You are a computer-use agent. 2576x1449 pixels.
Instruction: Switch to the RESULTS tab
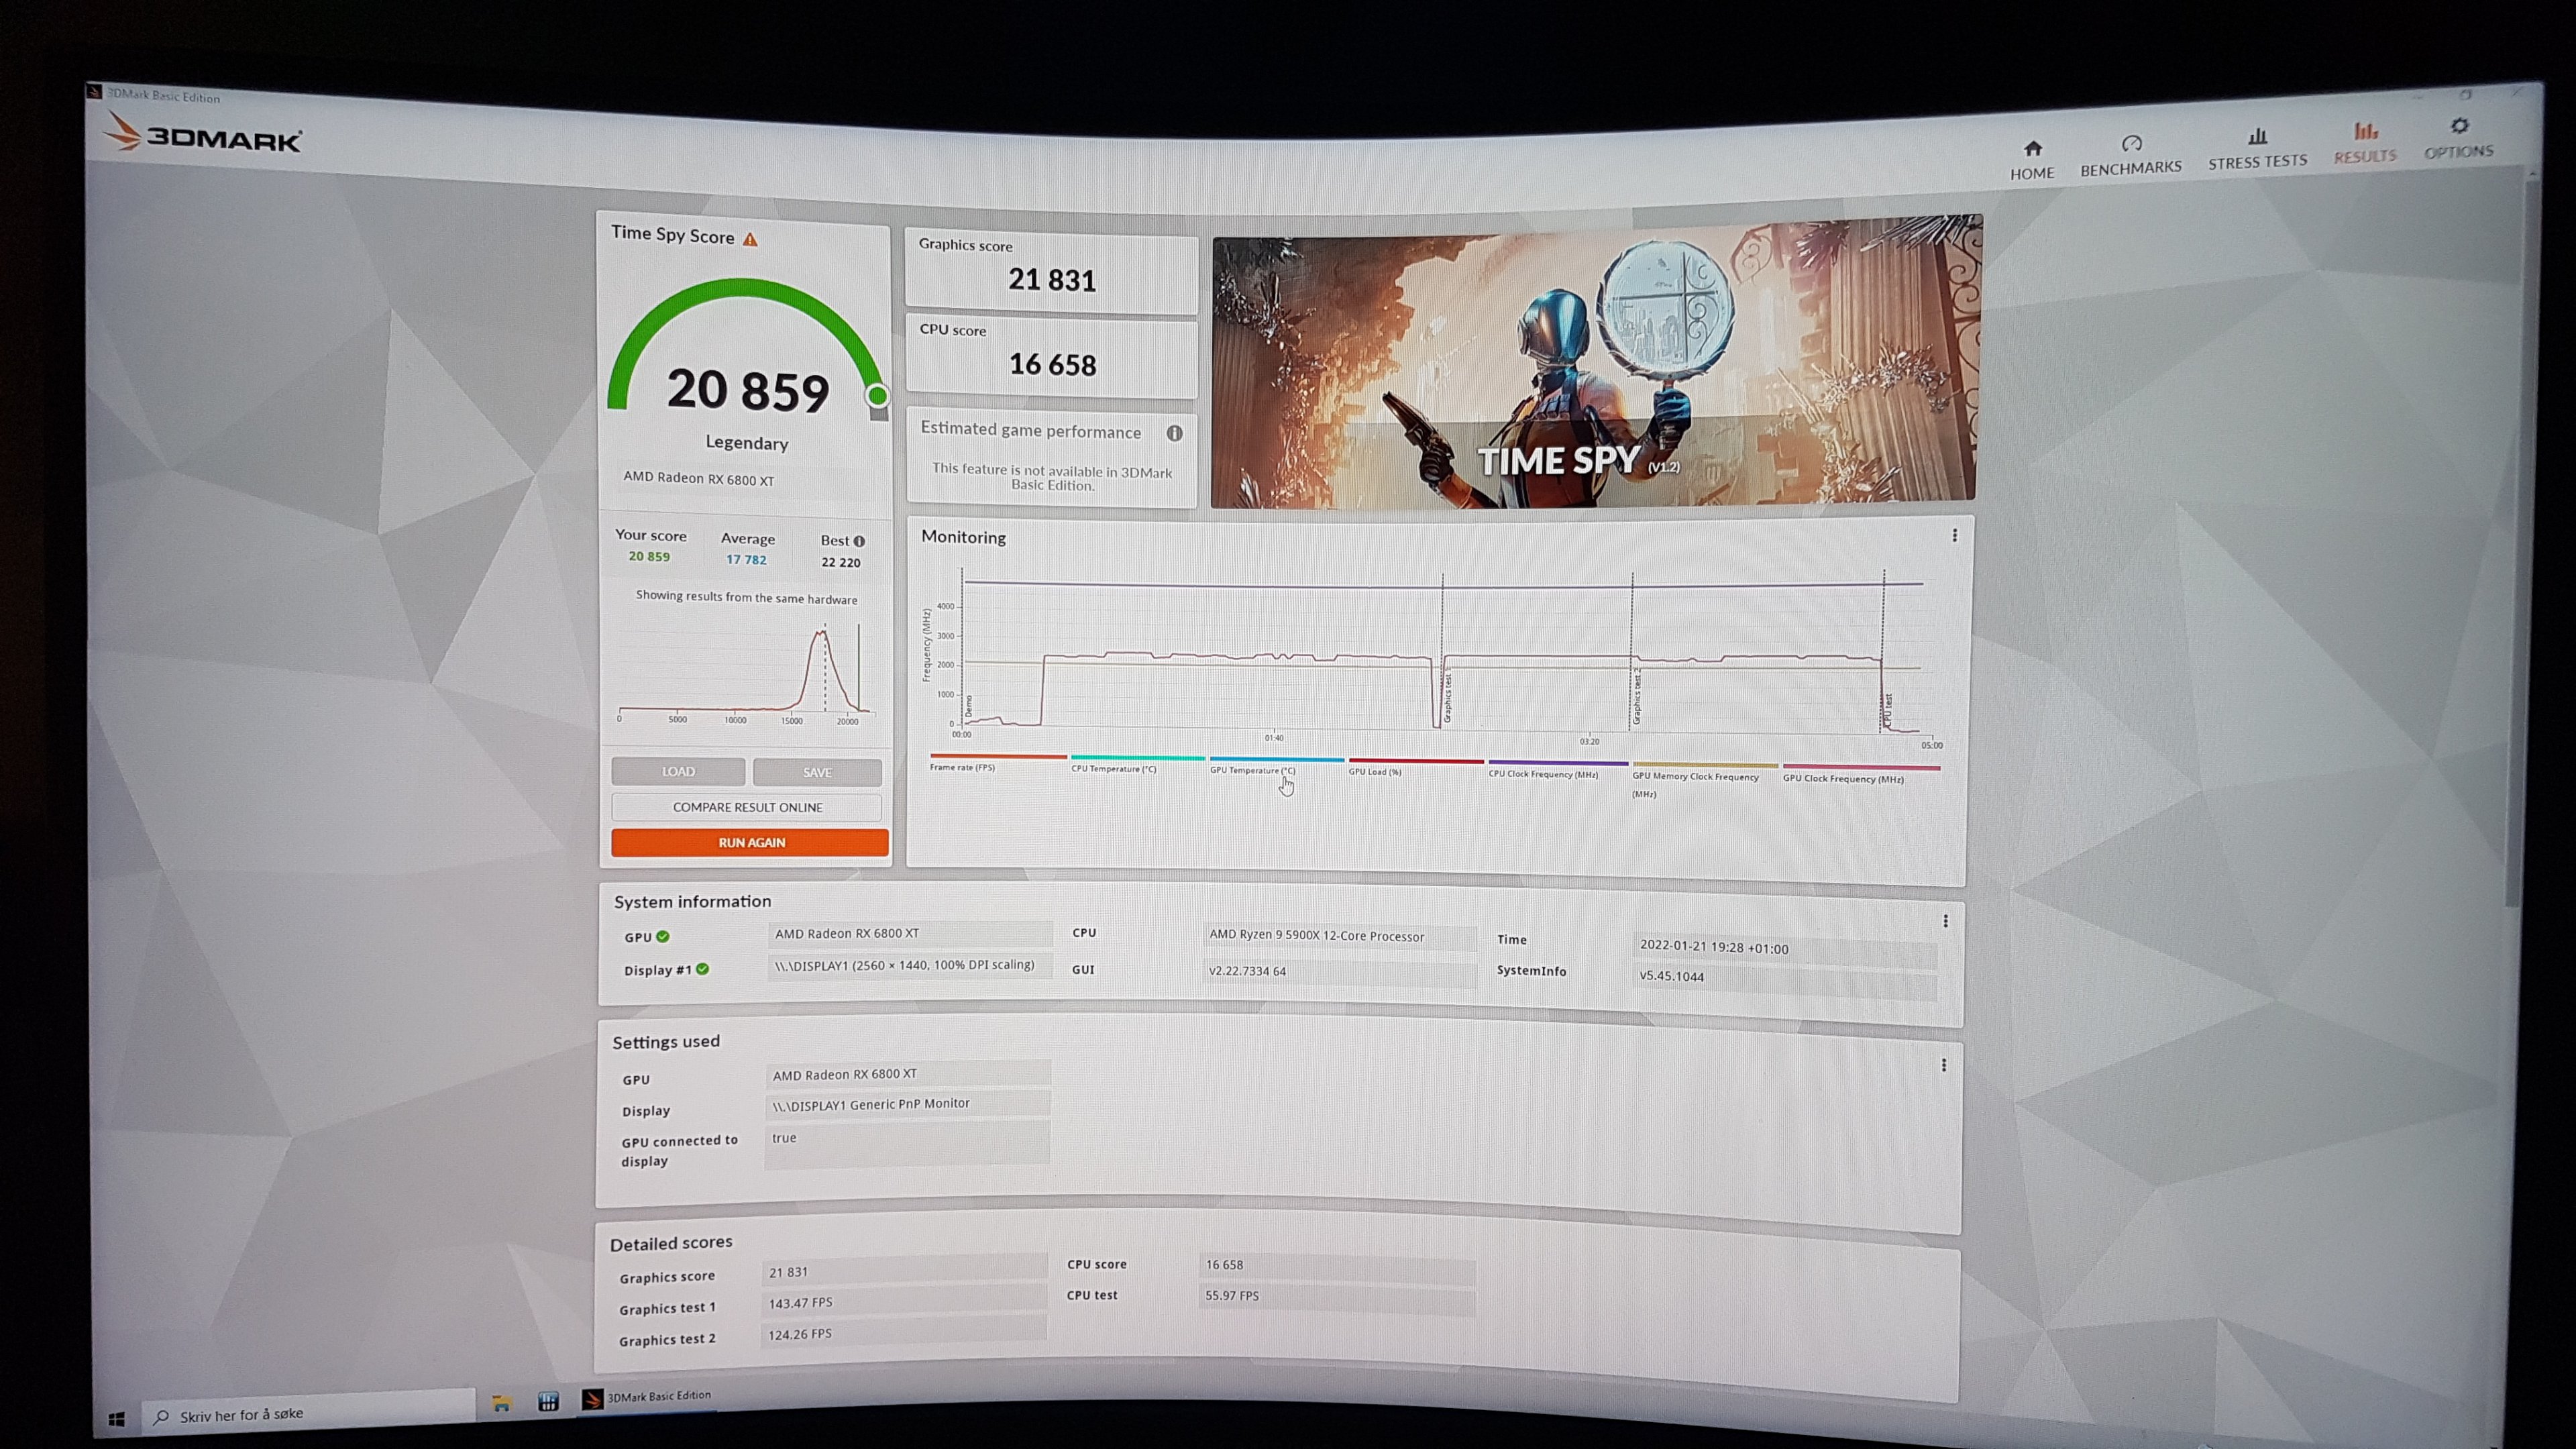click(x=2365, y=143)
